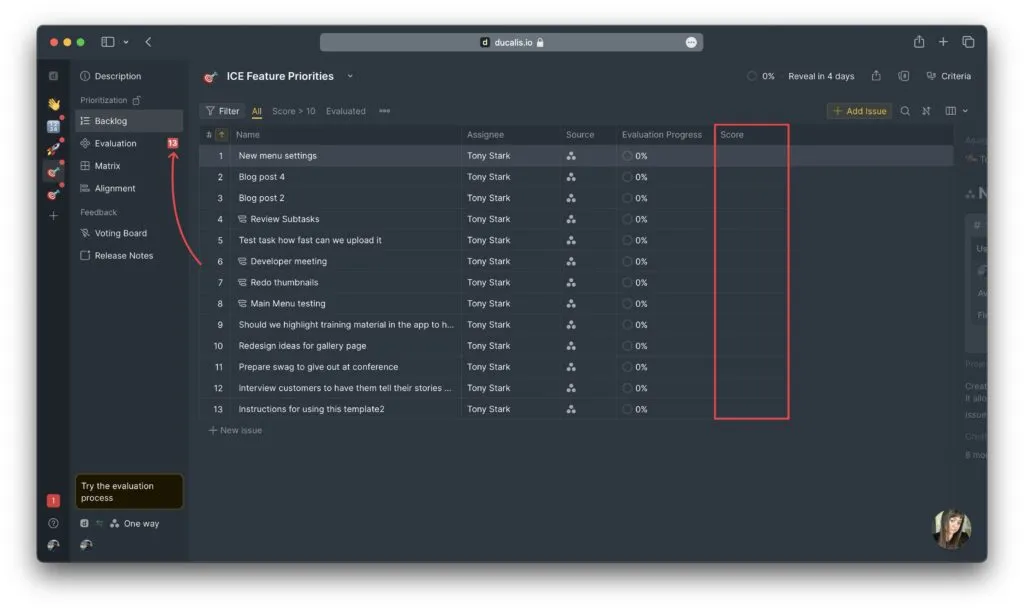This screenshot has height=611, width=1024.
Task: Expand the ICE Feature Priorities title dropdown
Action: pyautogui.click(x=350, y=76)
